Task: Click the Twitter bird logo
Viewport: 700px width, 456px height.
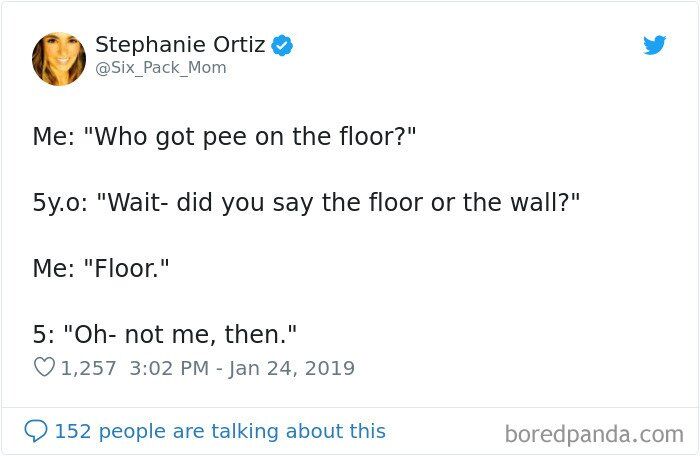Action: [x=654, y=45]
